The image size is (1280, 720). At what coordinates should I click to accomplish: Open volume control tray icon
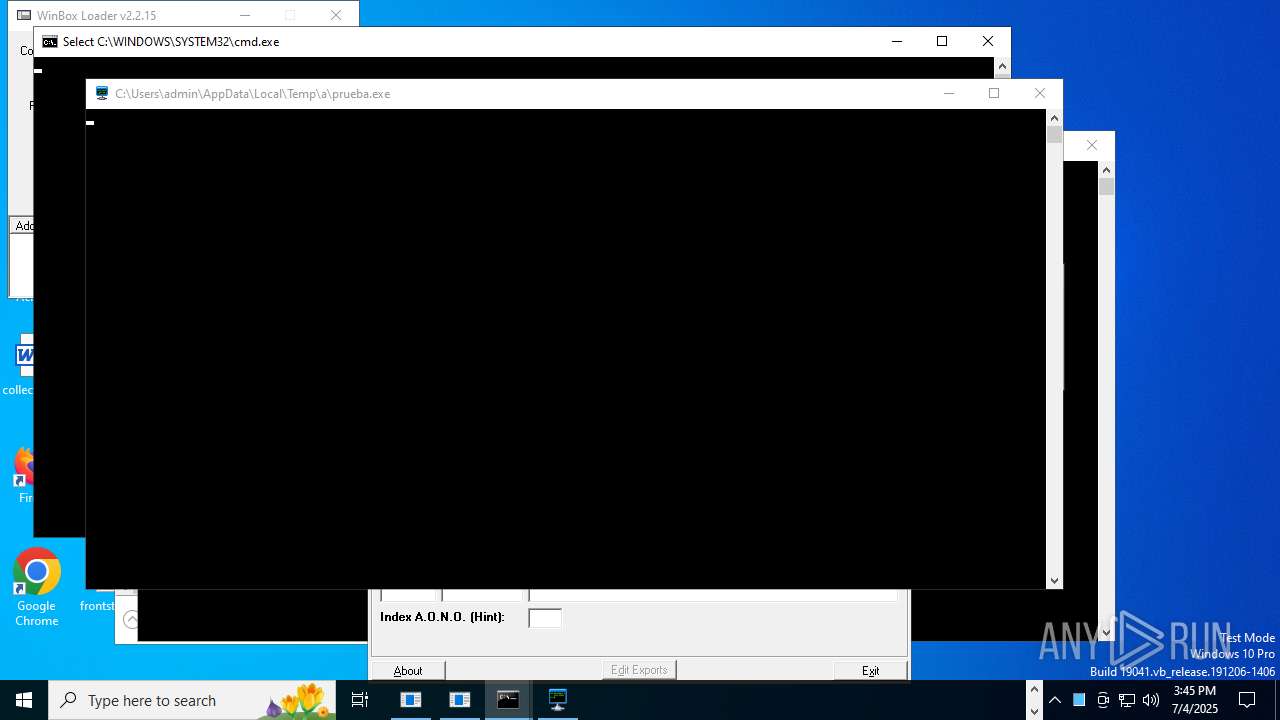click(1151, 700)
